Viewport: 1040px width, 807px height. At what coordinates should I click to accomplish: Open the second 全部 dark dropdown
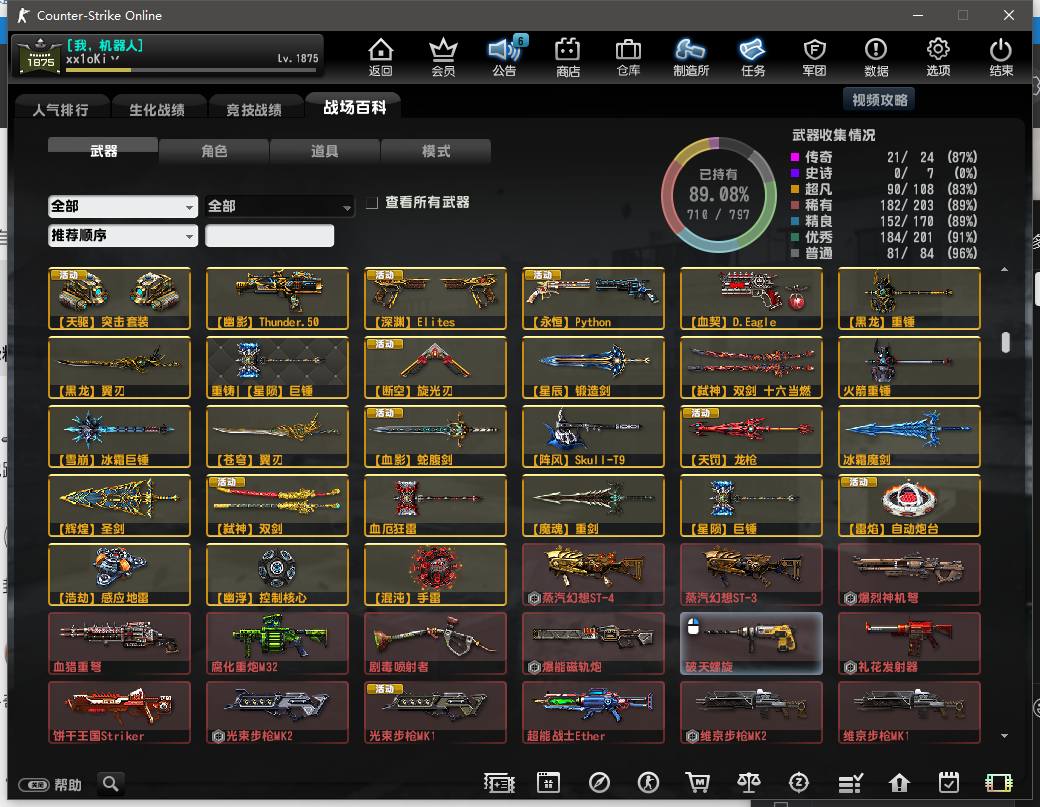[x=279, y=206]
